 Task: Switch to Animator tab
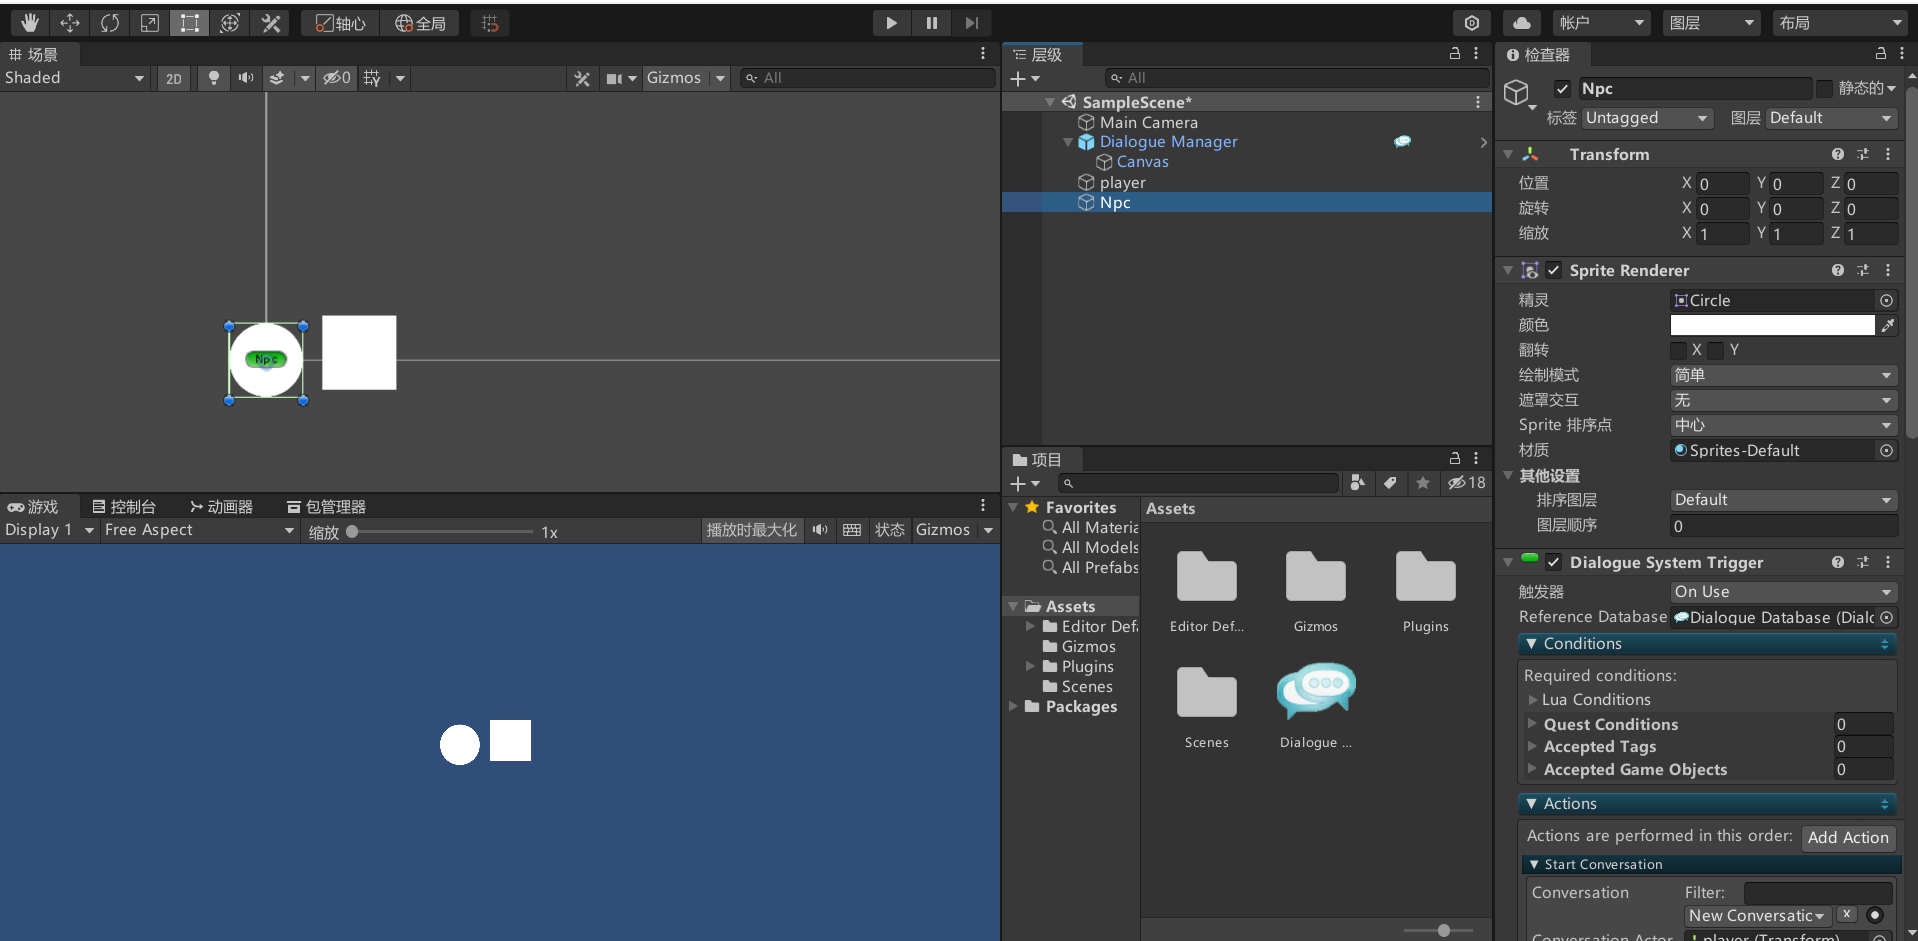point(221,507)
